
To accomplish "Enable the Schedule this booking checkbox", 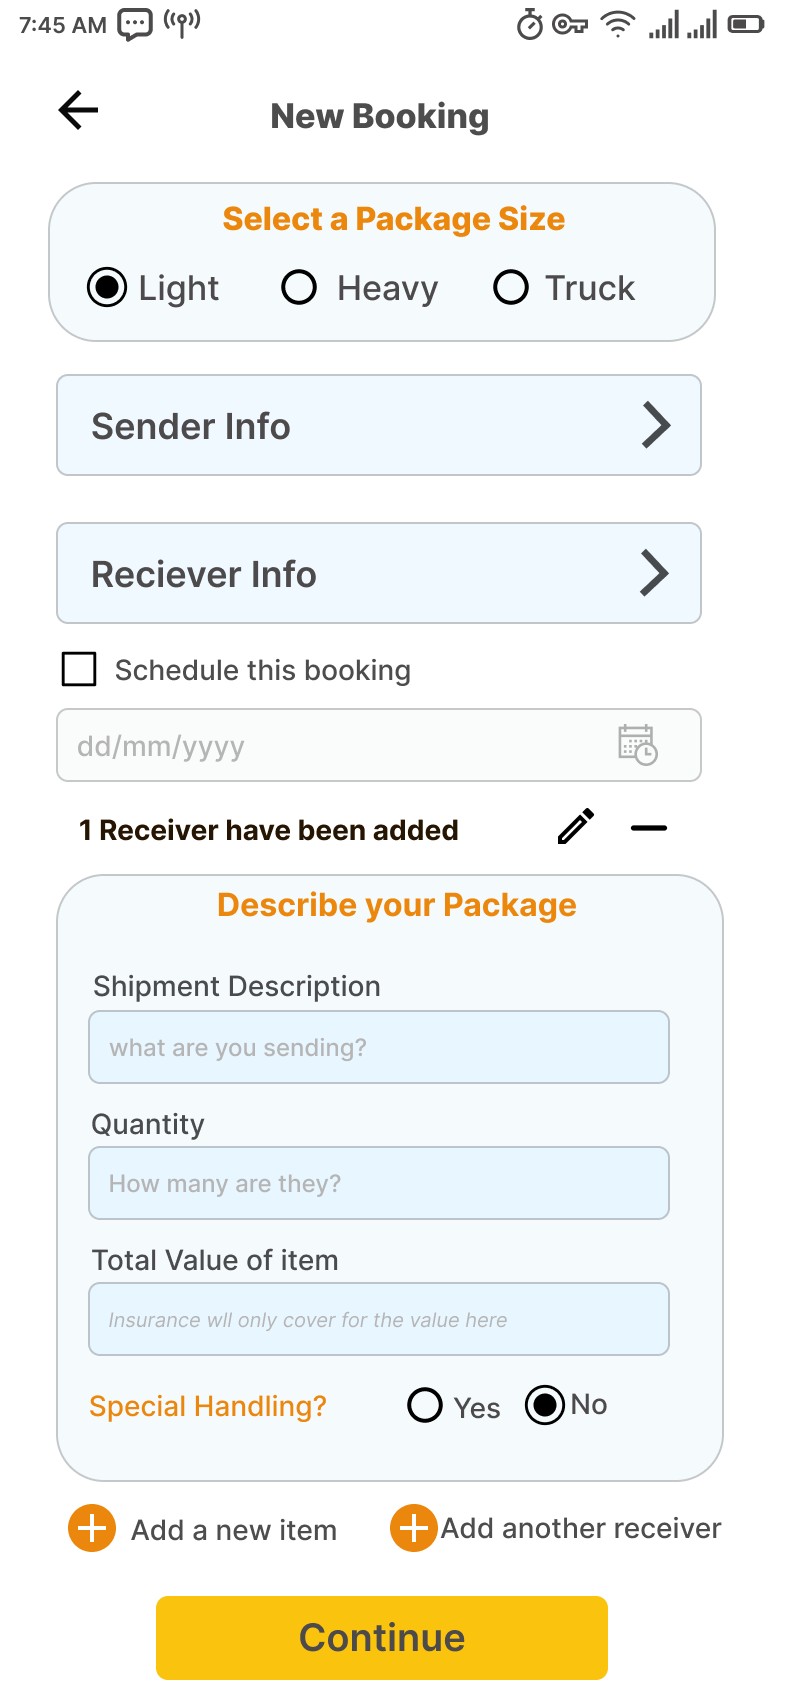I will click(79, 669).
